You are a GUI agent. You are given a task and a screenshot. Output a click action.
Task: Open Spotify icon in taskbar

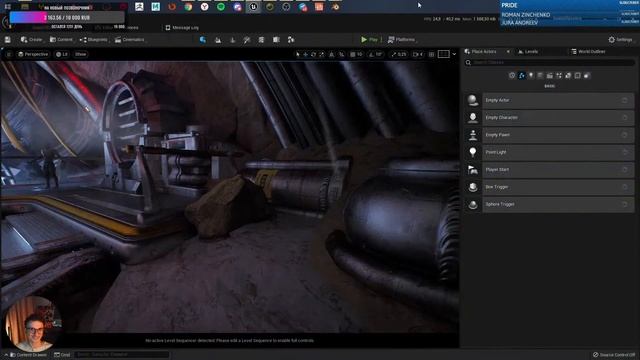(x=221, y=7)
